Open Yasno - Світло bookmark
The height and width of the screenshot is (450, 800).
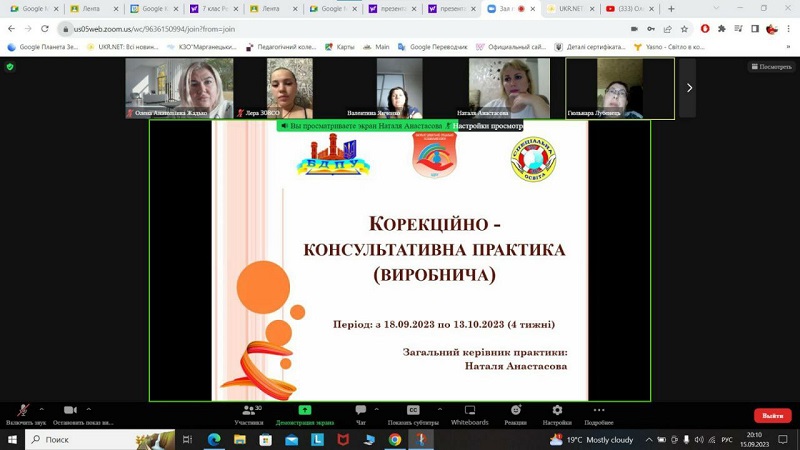[669, 47]
